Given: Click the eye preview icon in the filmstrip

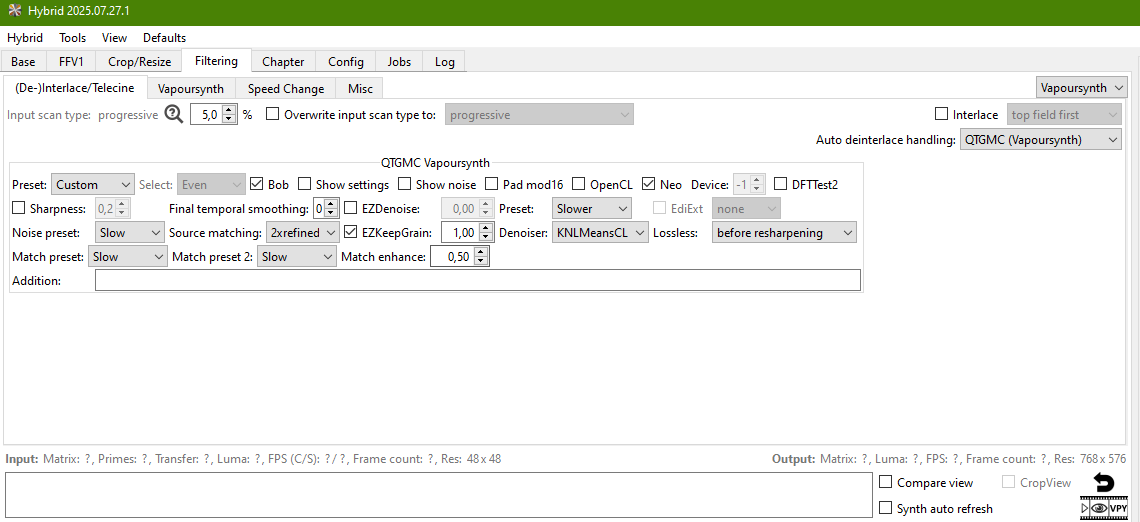Looking at the screenshot, I should click(1099, 508).
